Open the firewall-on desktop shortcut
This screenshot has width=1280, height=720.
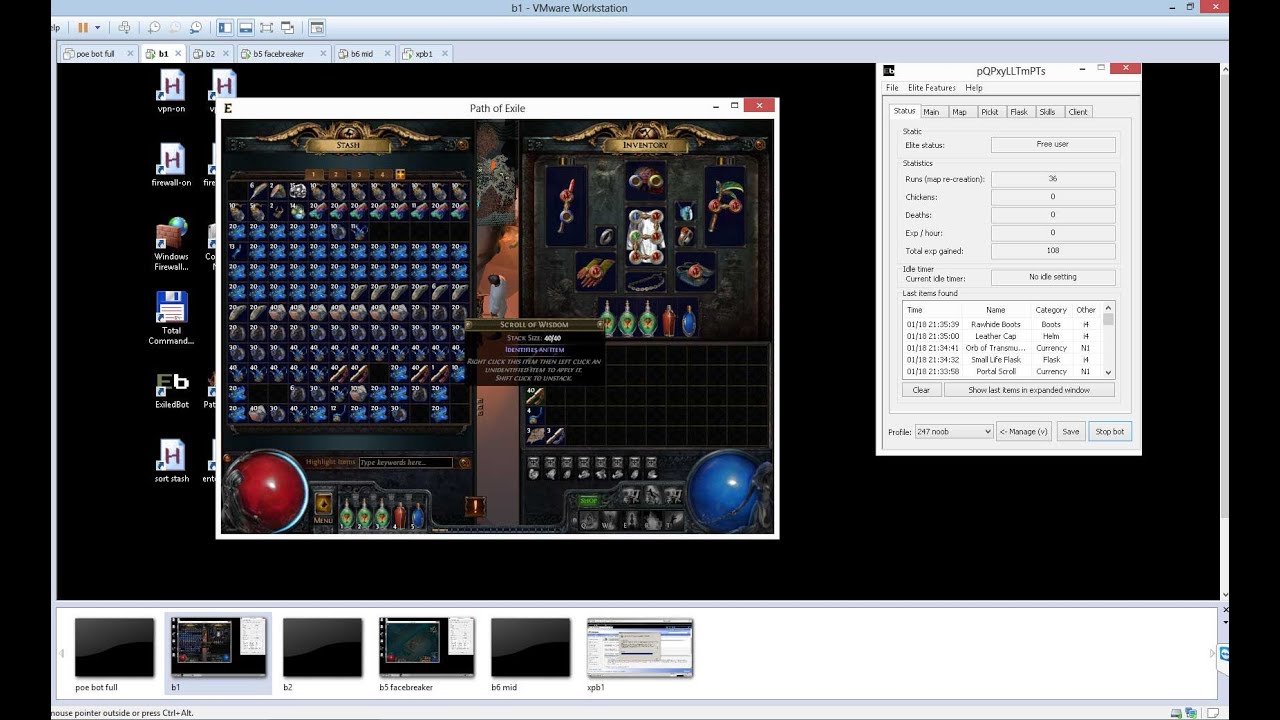point(171,166)
